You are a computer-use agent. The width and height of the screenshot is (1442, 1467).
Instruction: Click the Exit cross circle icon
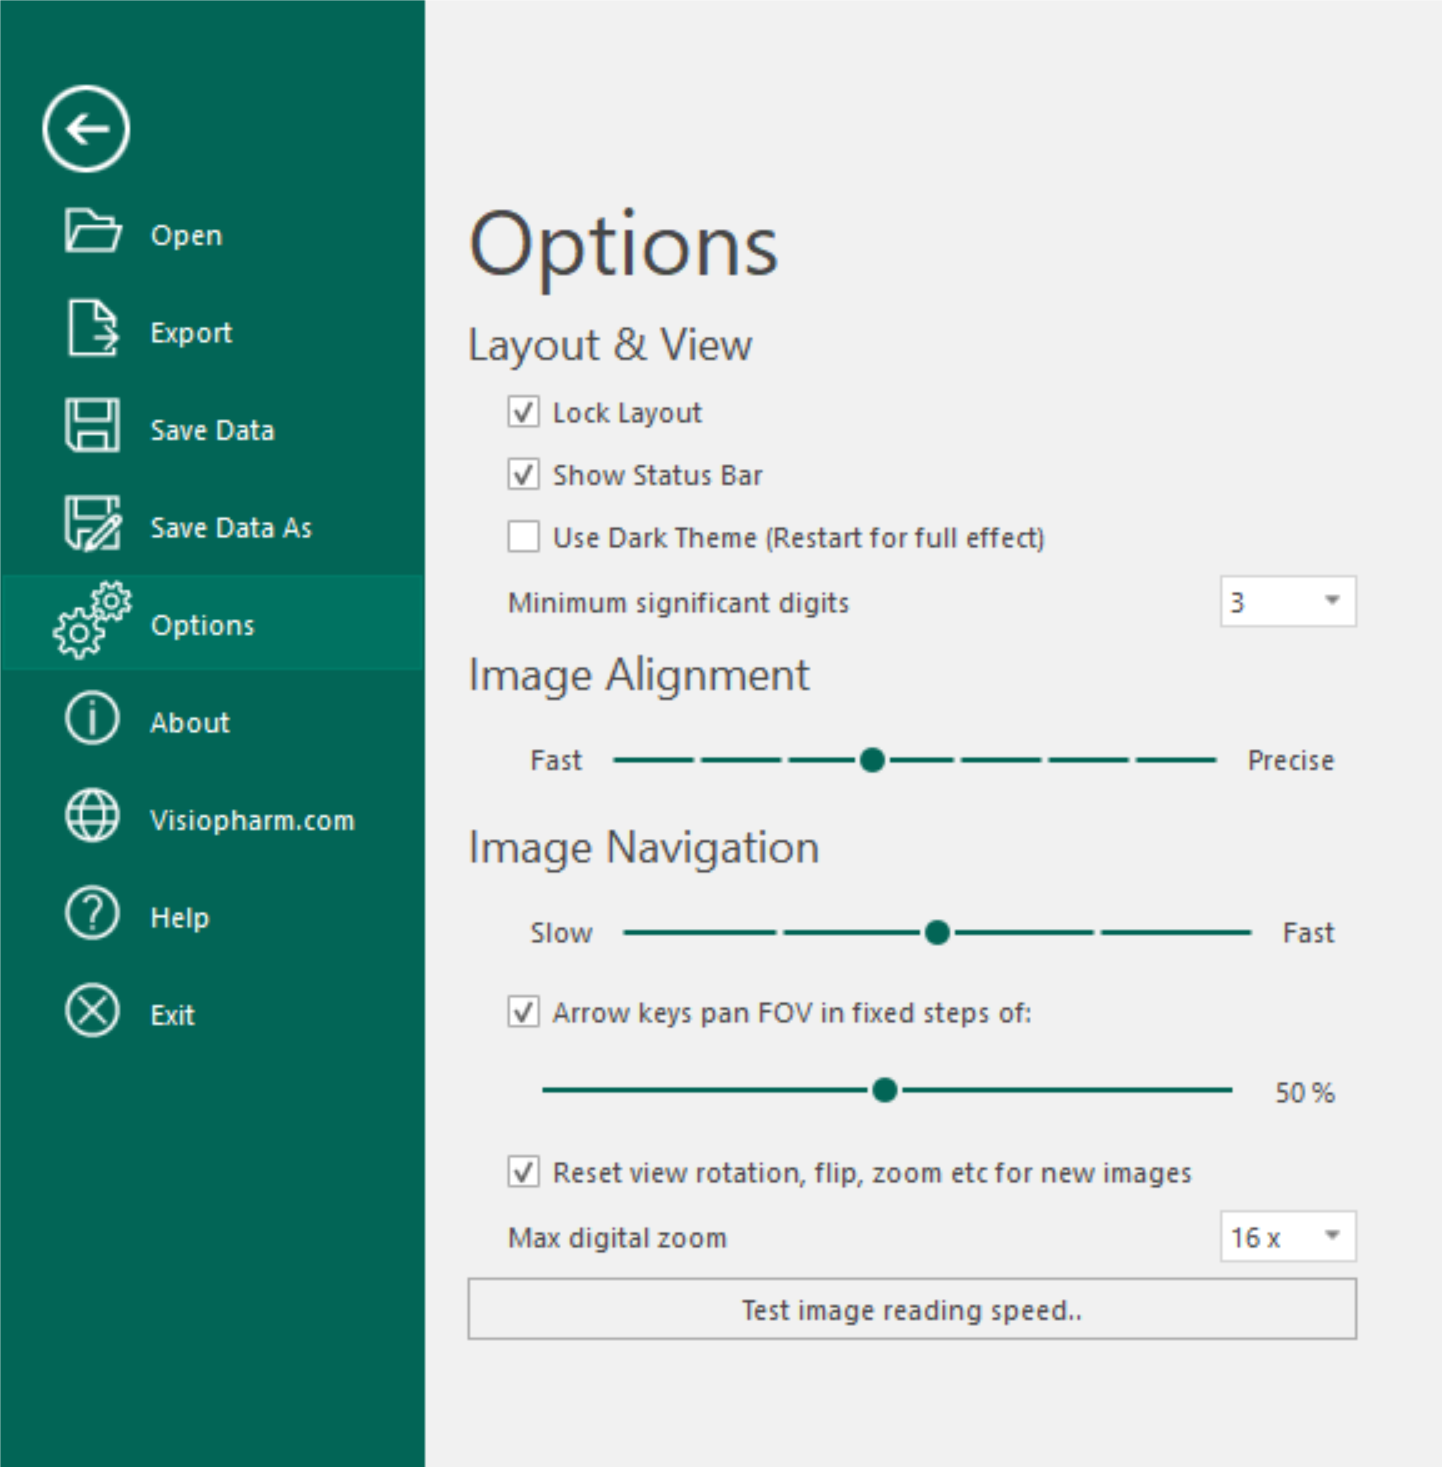92,1011
